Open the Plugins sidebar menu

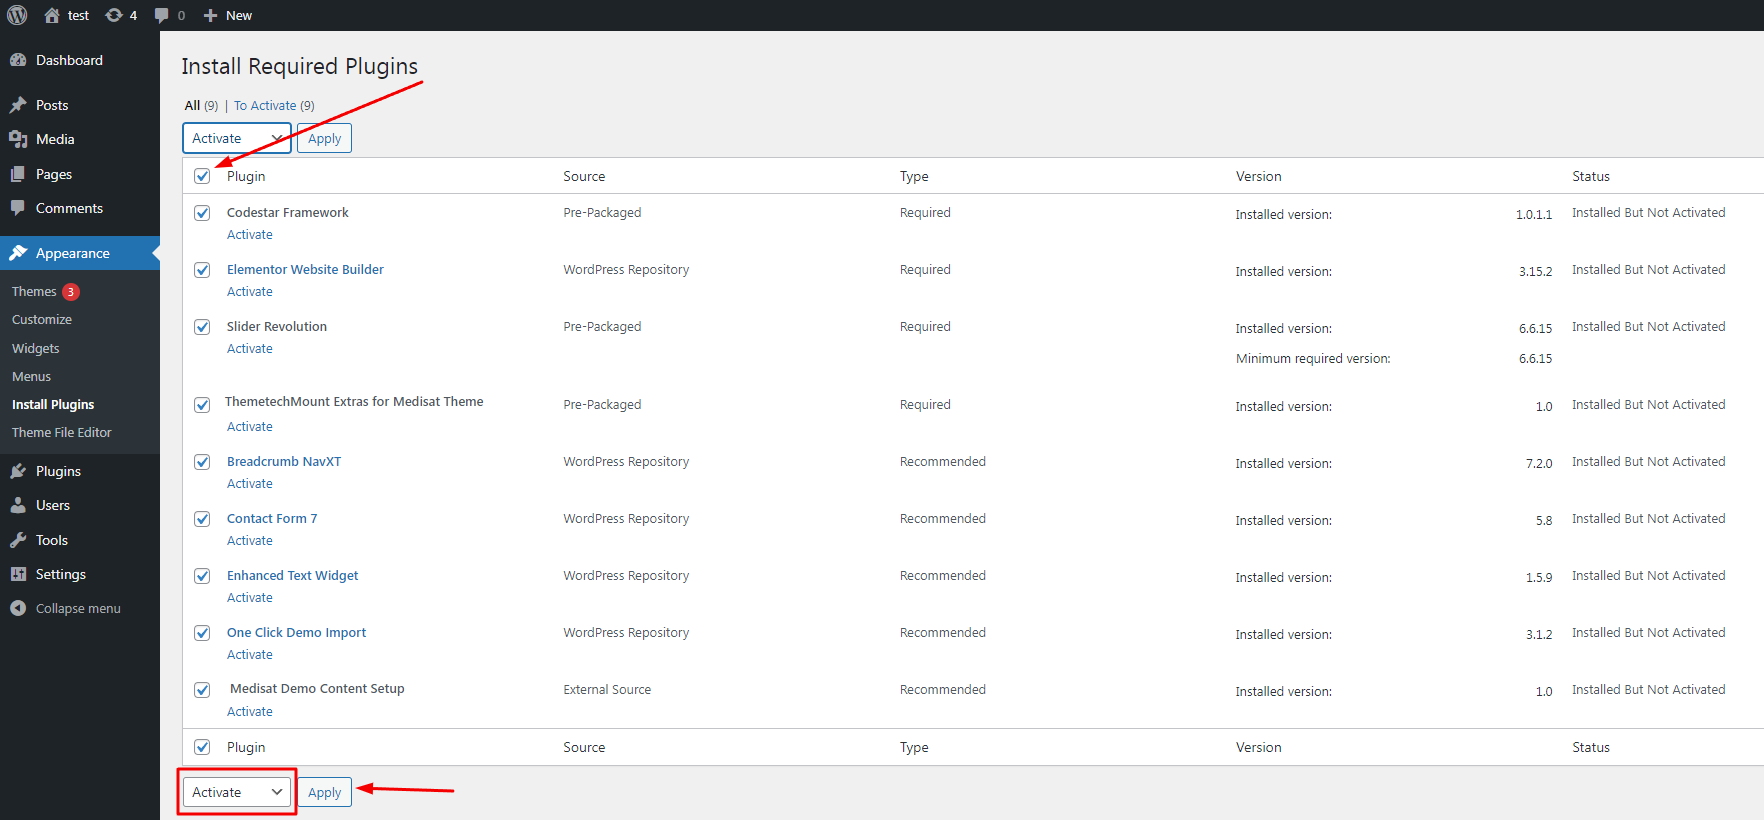coord(58,471)
